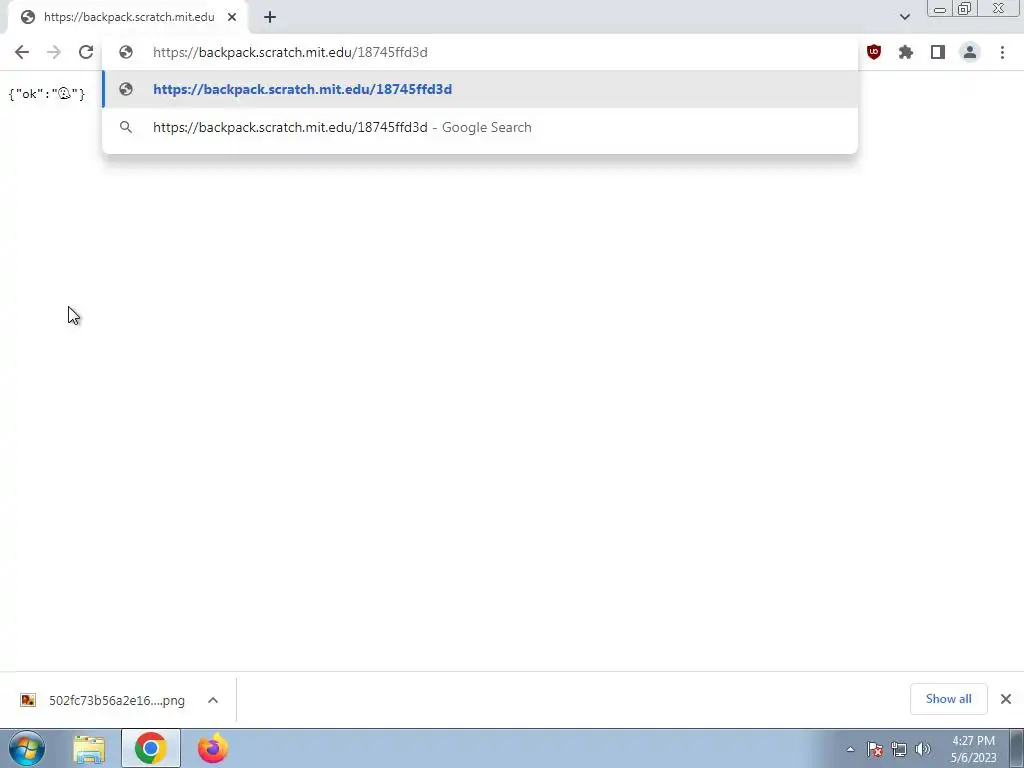This screenshot has width=1024, height=768.
Task: Open a new tab with the plus button
Action: click(270, 17)
